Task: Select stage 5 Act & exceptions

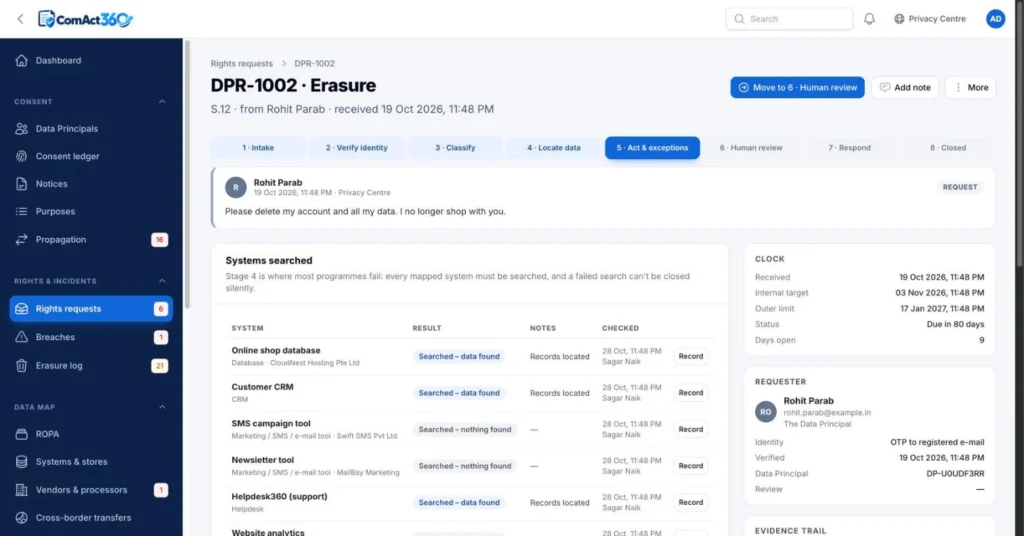Action: (652, 148)
